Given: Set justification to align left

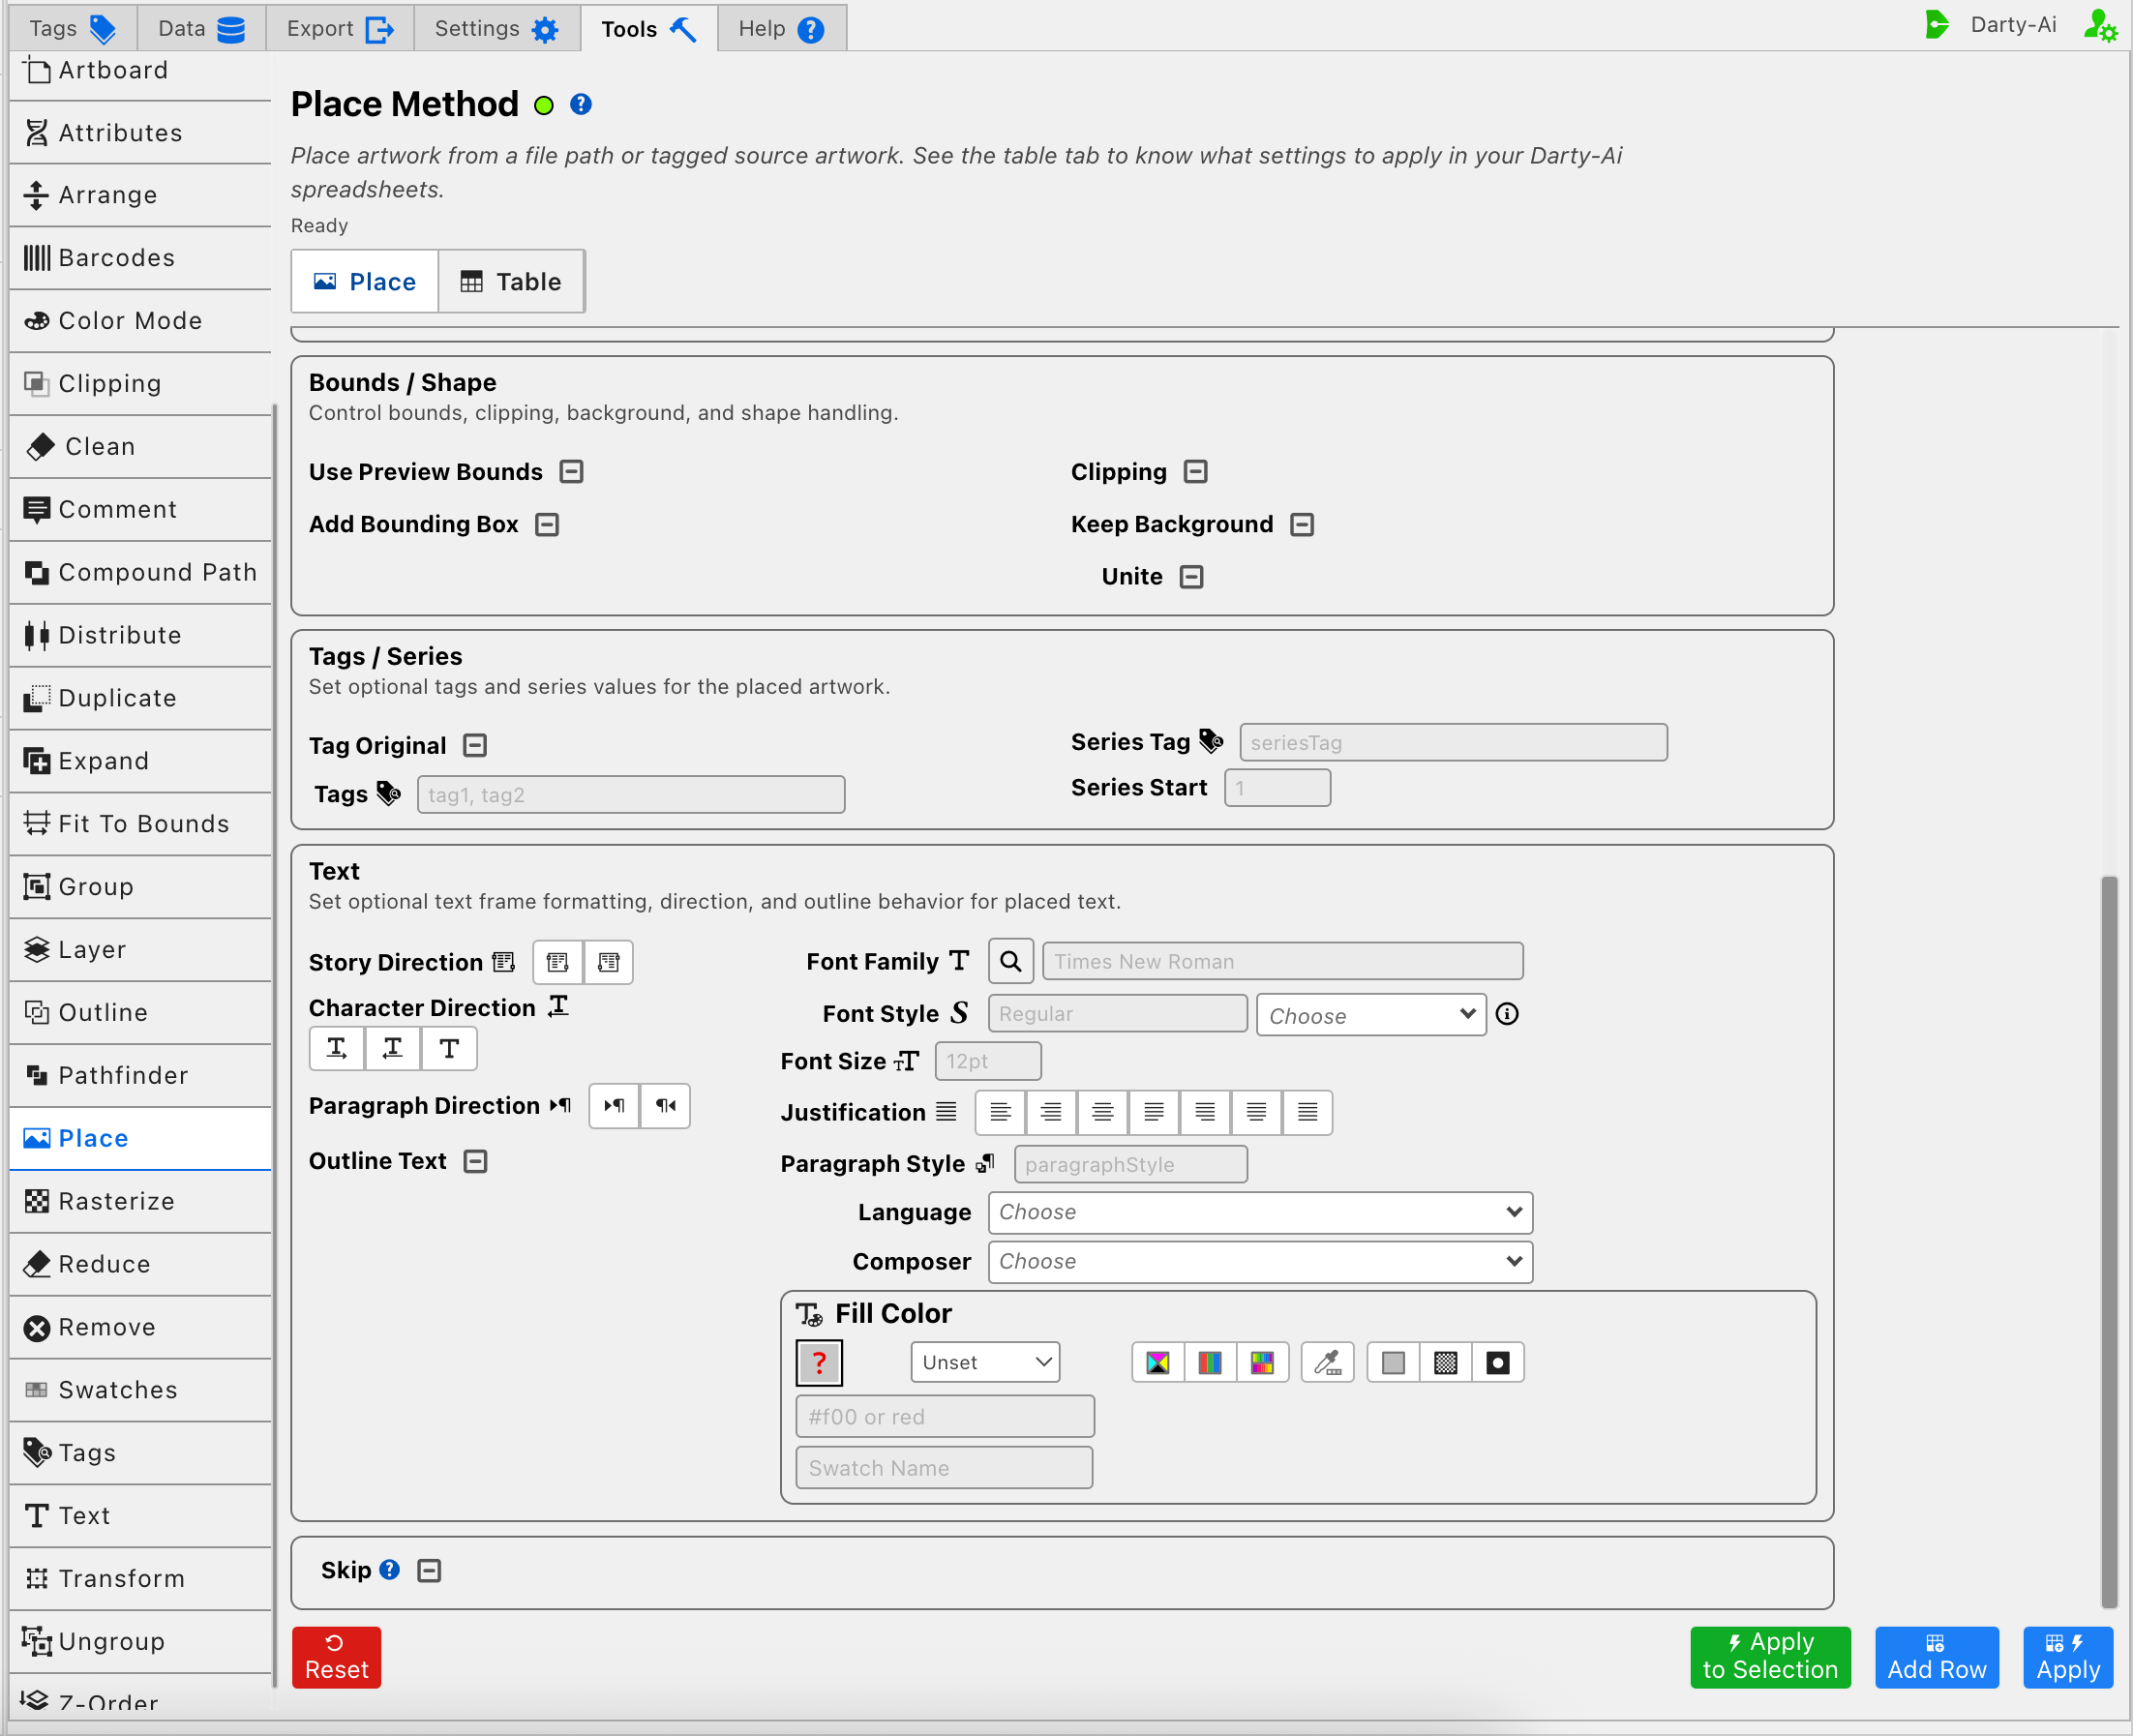Looking at the screenshot, I should [1000, 1112].
